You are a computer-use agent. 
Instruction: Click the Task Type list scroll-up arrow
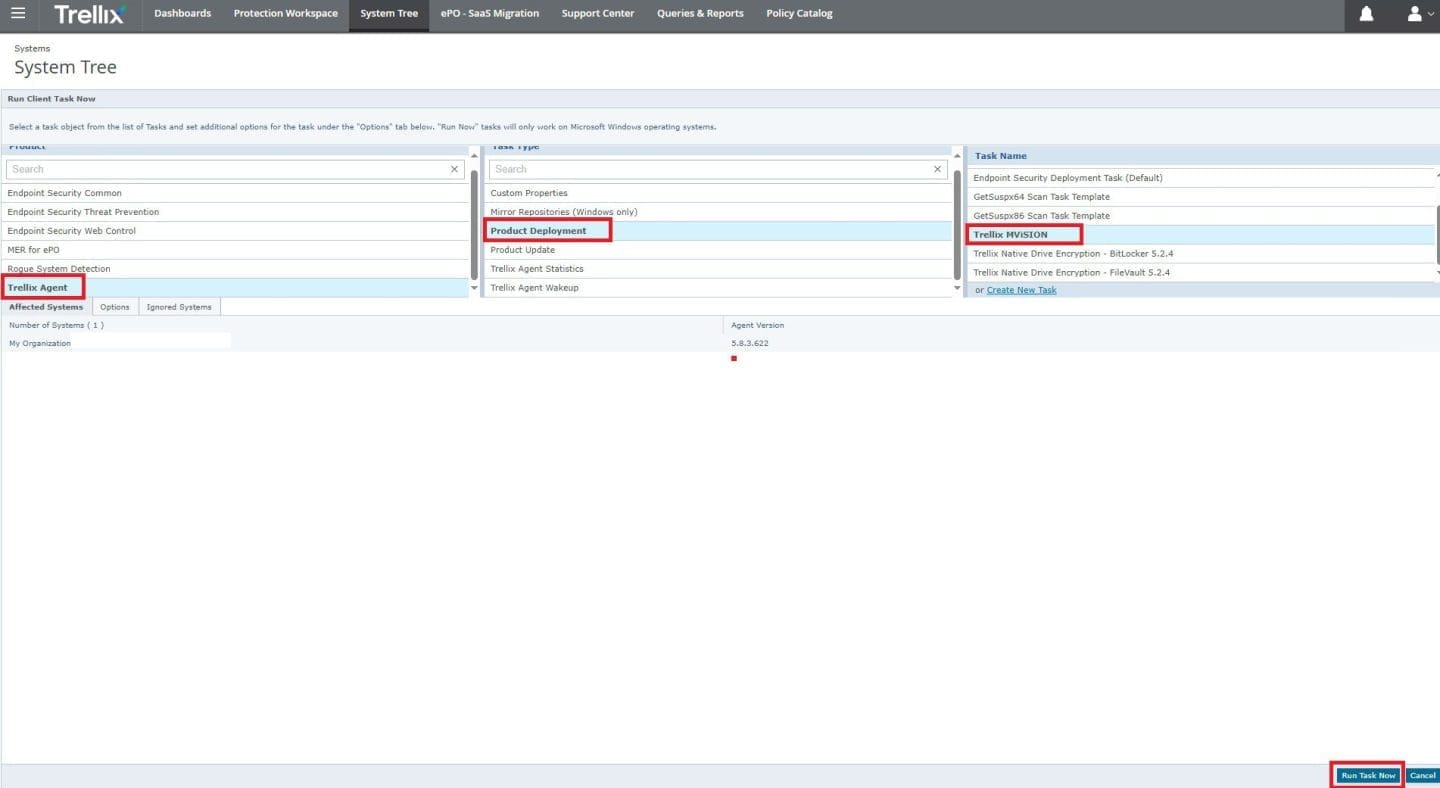(x=957, y=155)
